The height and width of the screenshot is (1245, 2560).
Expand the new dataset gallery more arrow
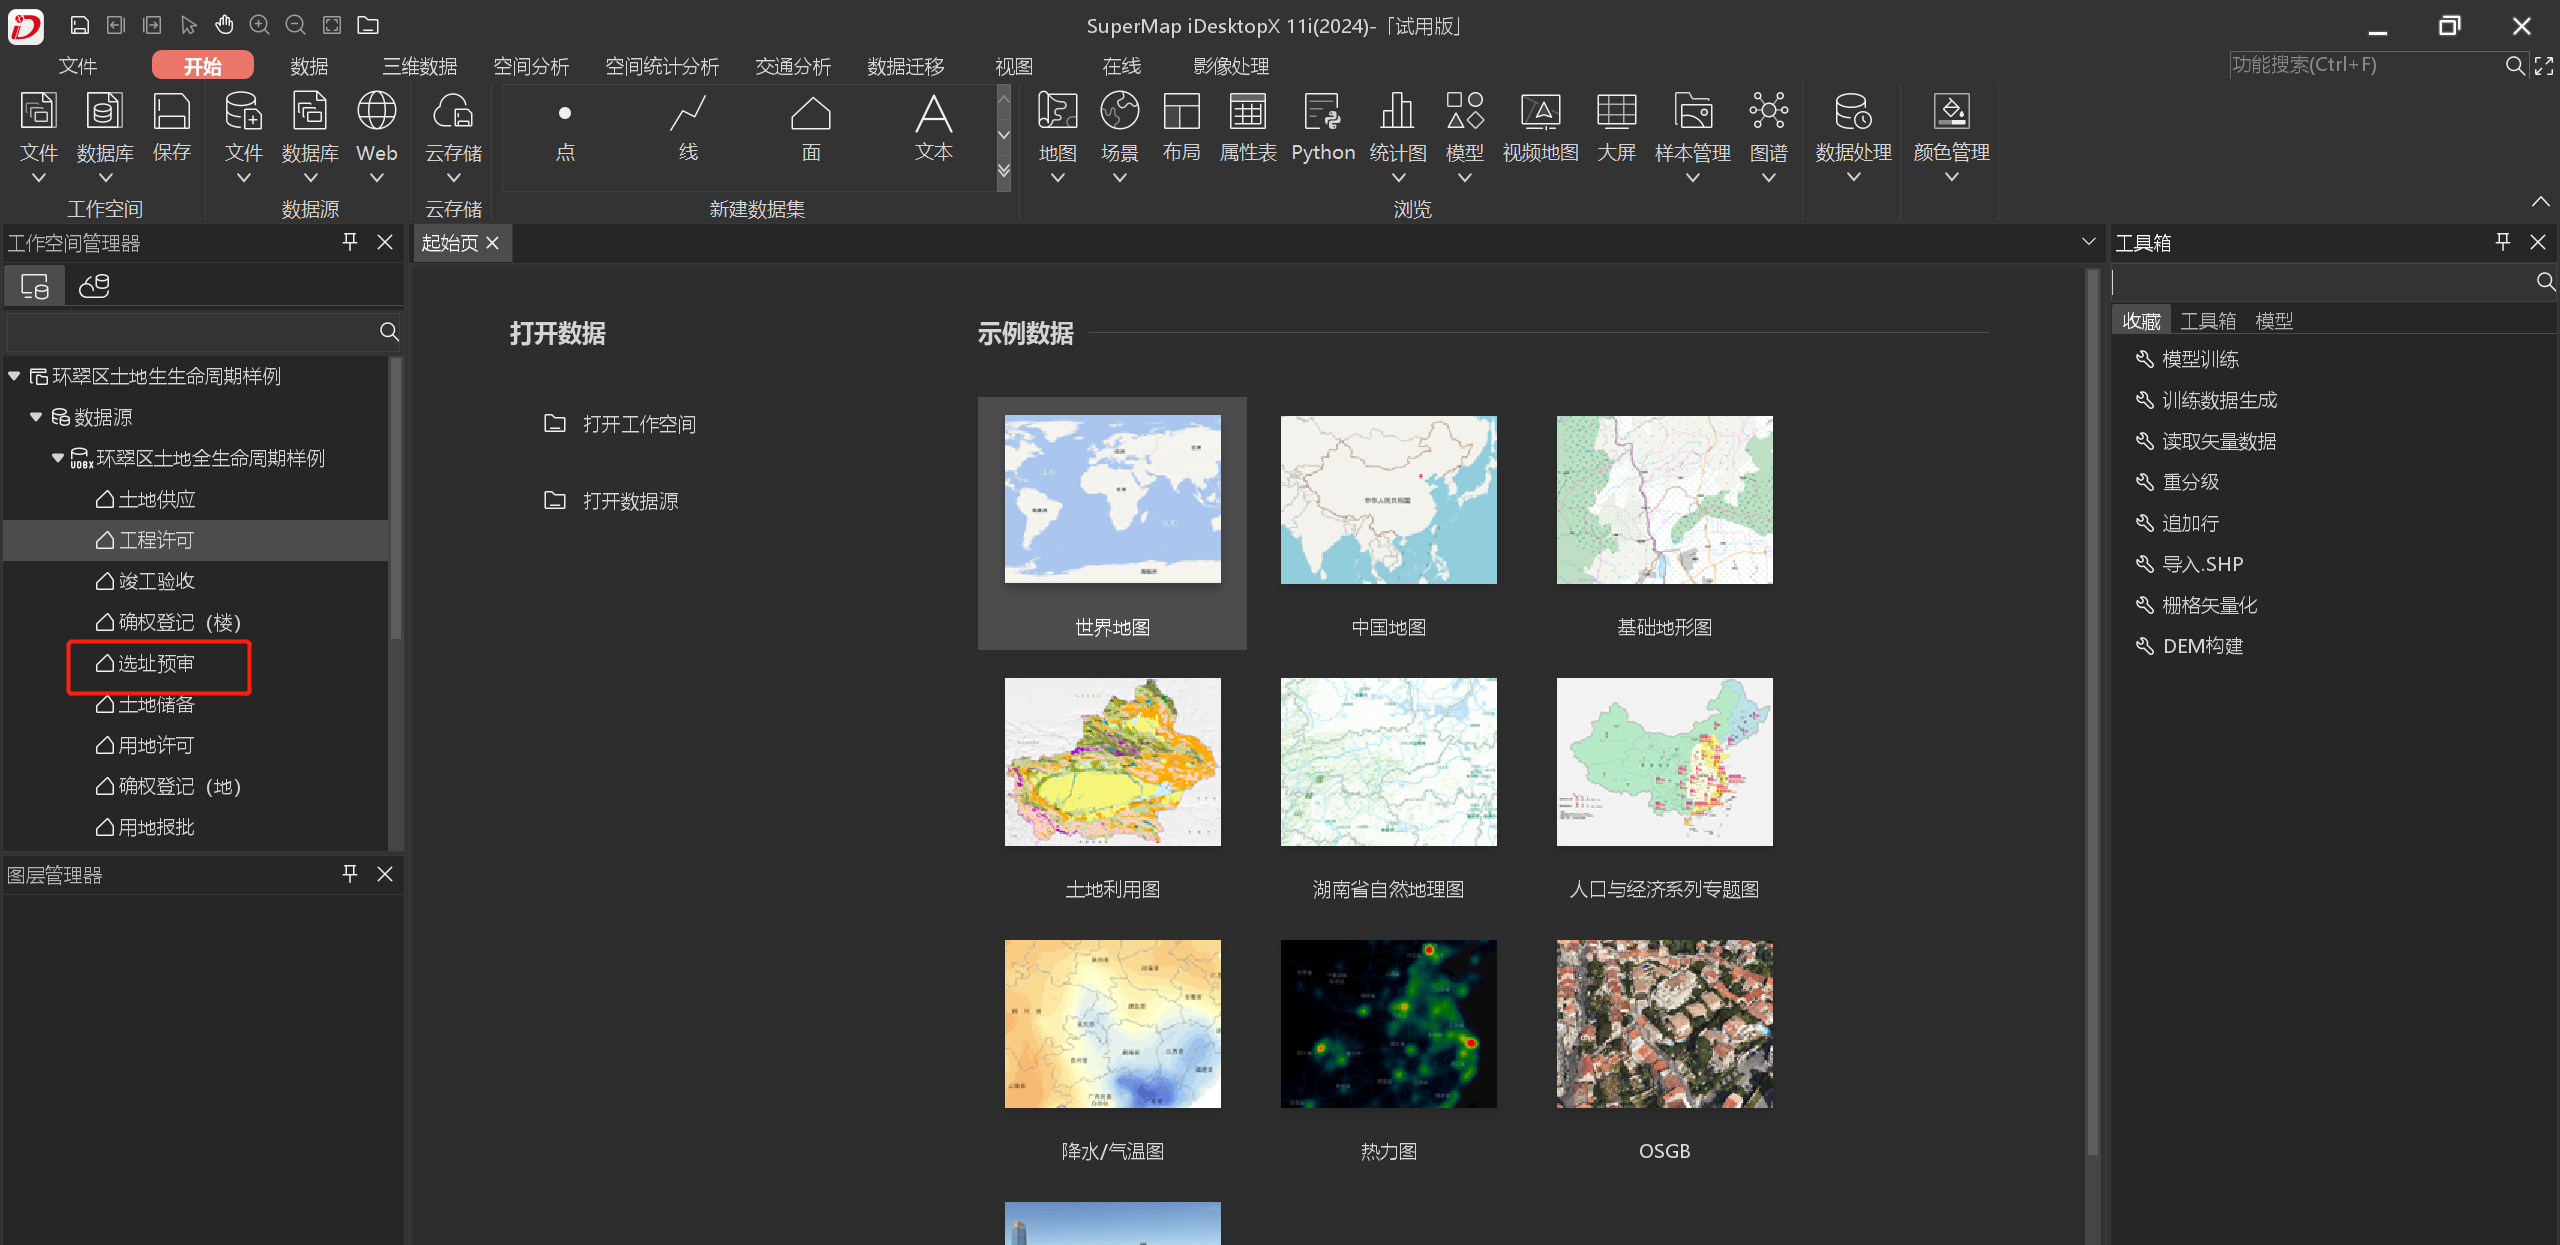[x=1004, y=172]
